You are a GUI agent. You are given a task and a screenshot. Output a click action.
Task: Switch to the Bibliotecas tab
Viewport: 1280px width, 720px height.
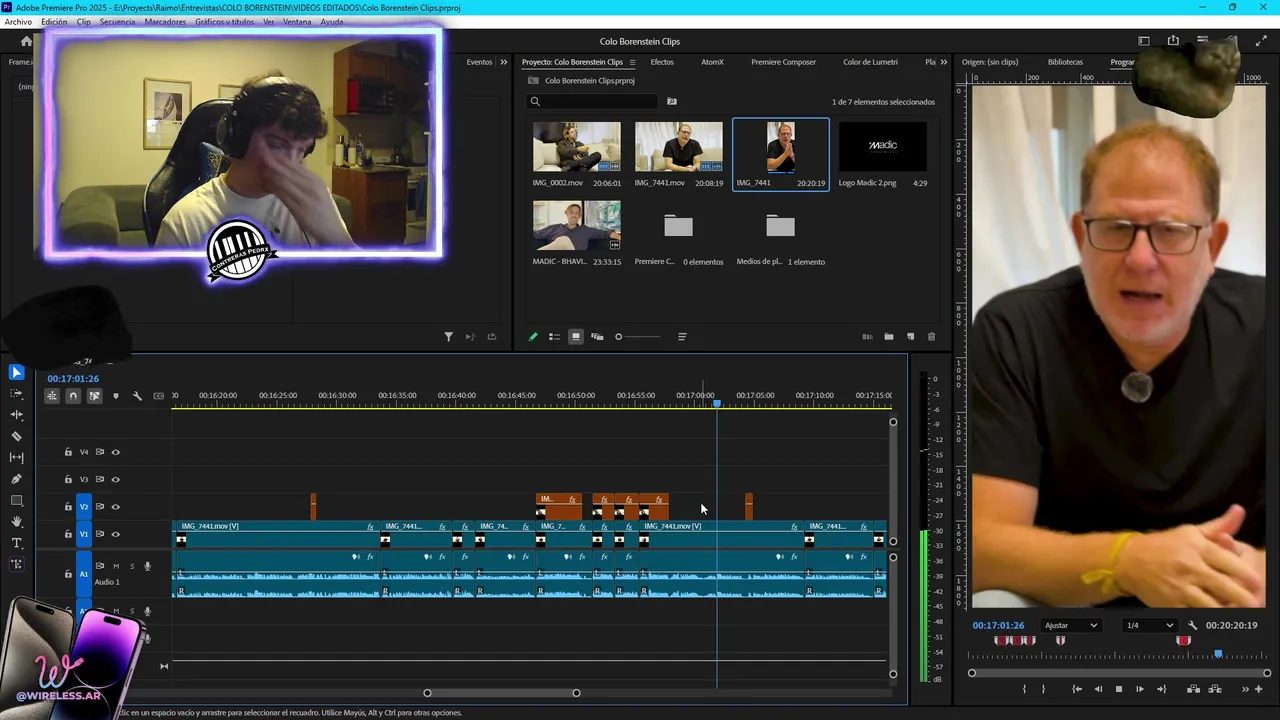(x=1065, y=62)
